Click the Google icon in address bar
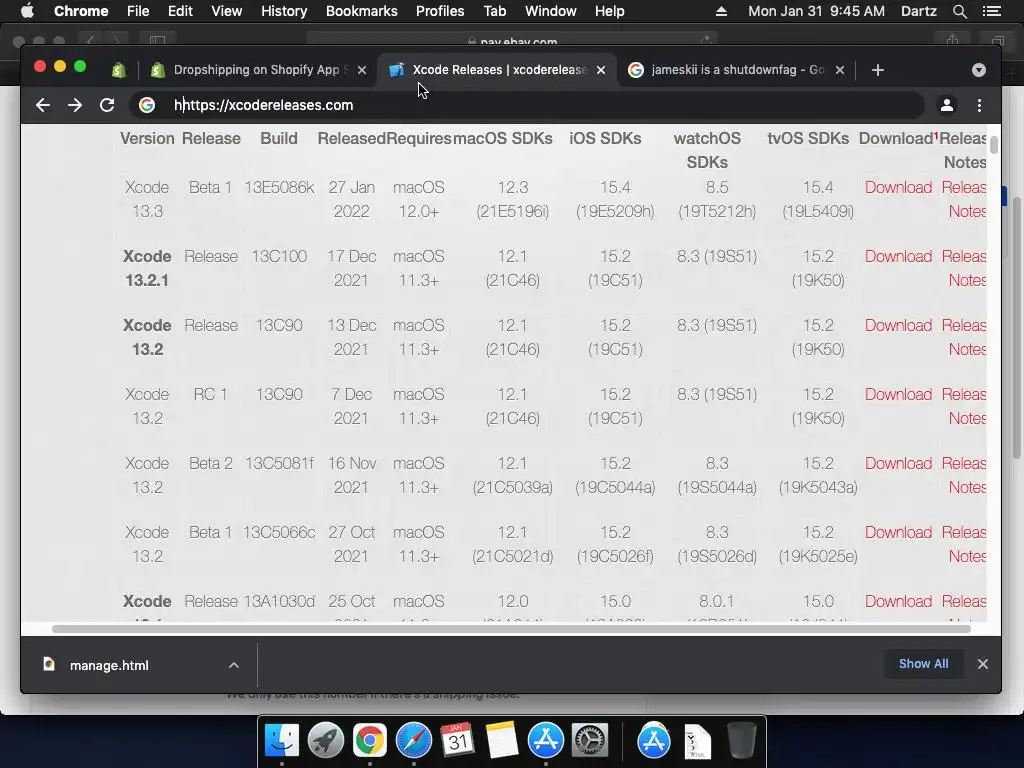The width and height of the screenshot is (1024, 768). 147,105
